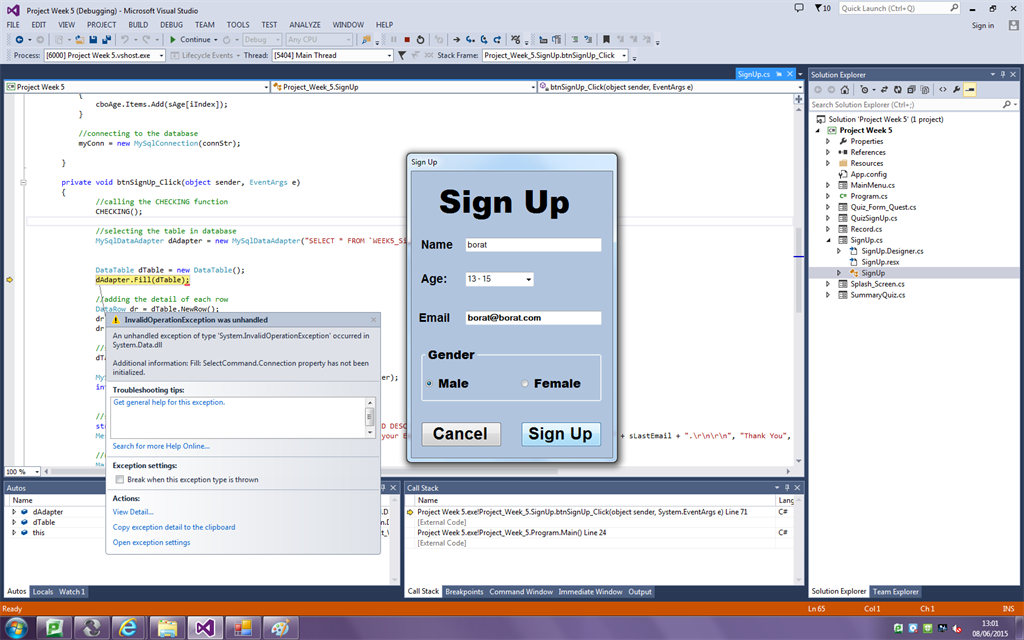The width and height of the screenshot is (1024, 640).
Task: Click the thread filter funnel icon
Action: pos(402,56)
